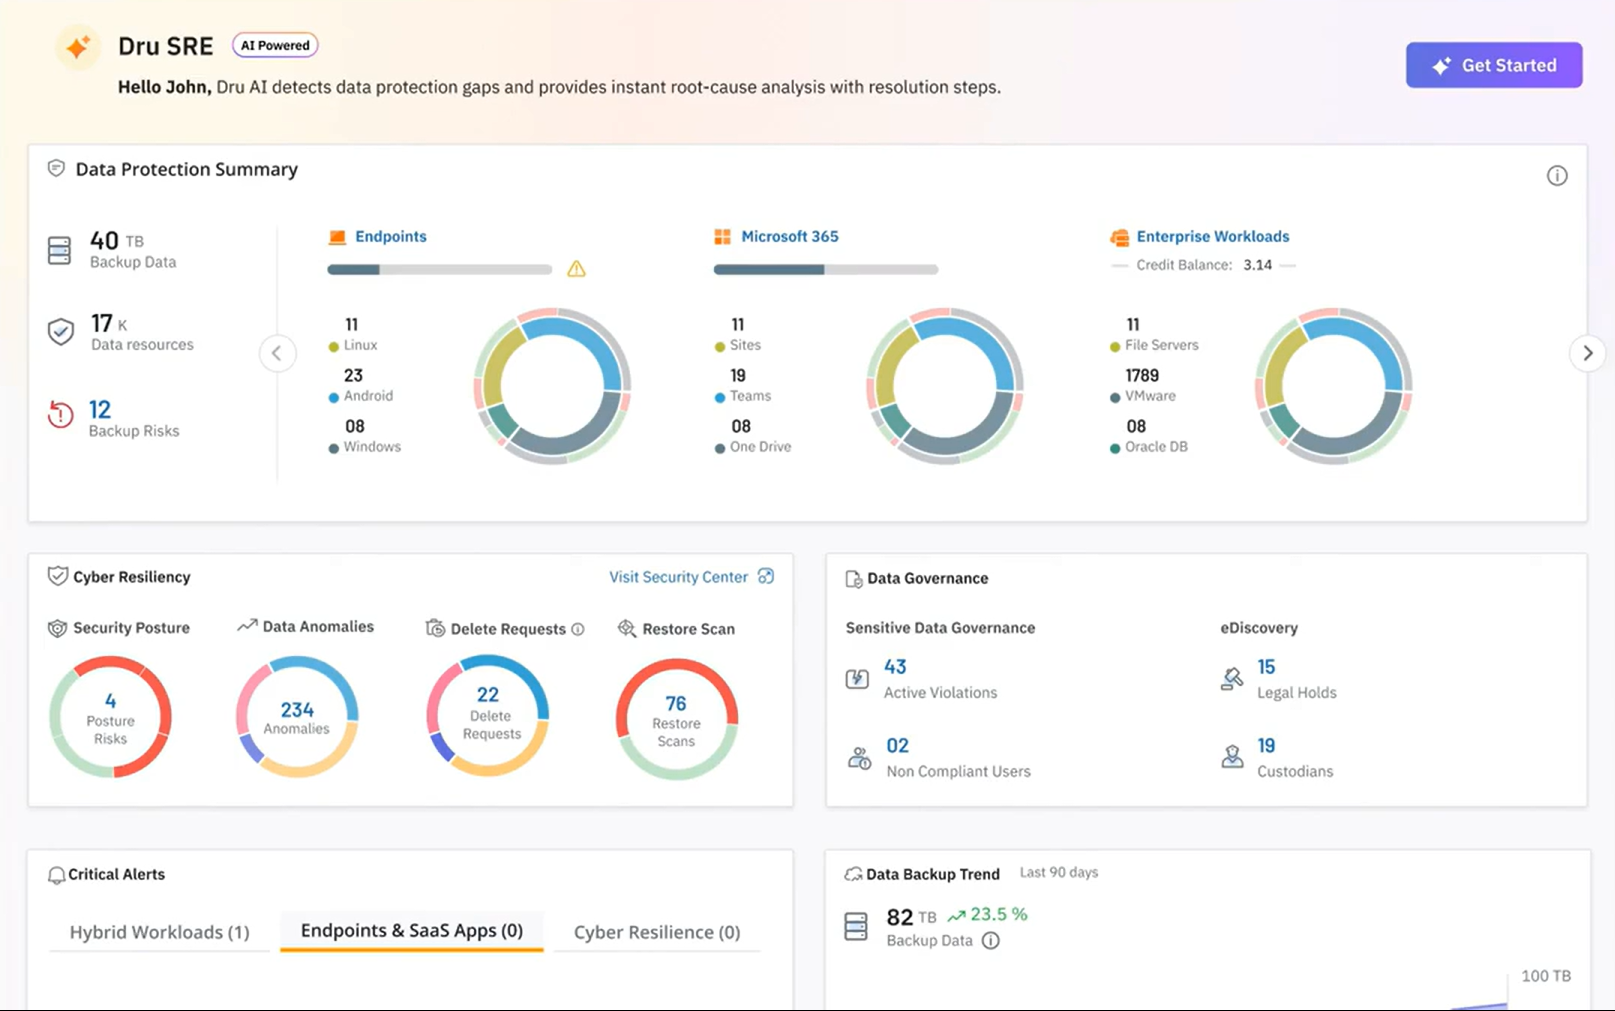The width and height of the screenshot is (1615, 1011).
Task: Open the 234 Anomalies ring chart
Action: point(297,717)
